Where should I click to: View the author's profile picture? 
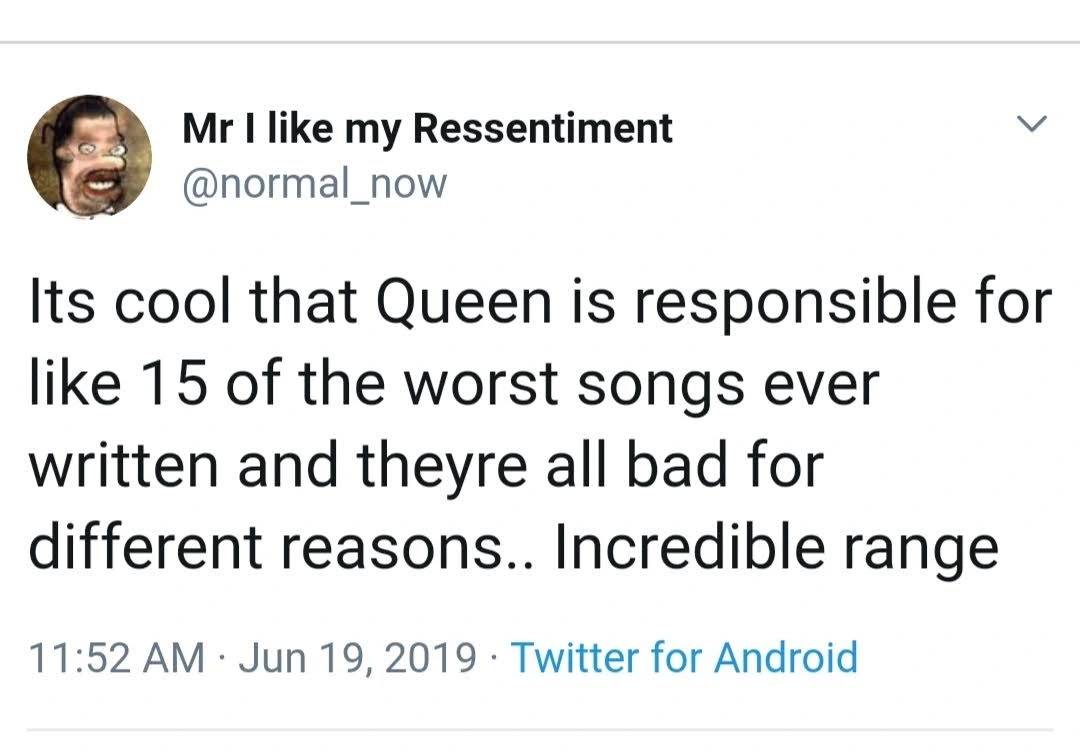click(90, 157)
